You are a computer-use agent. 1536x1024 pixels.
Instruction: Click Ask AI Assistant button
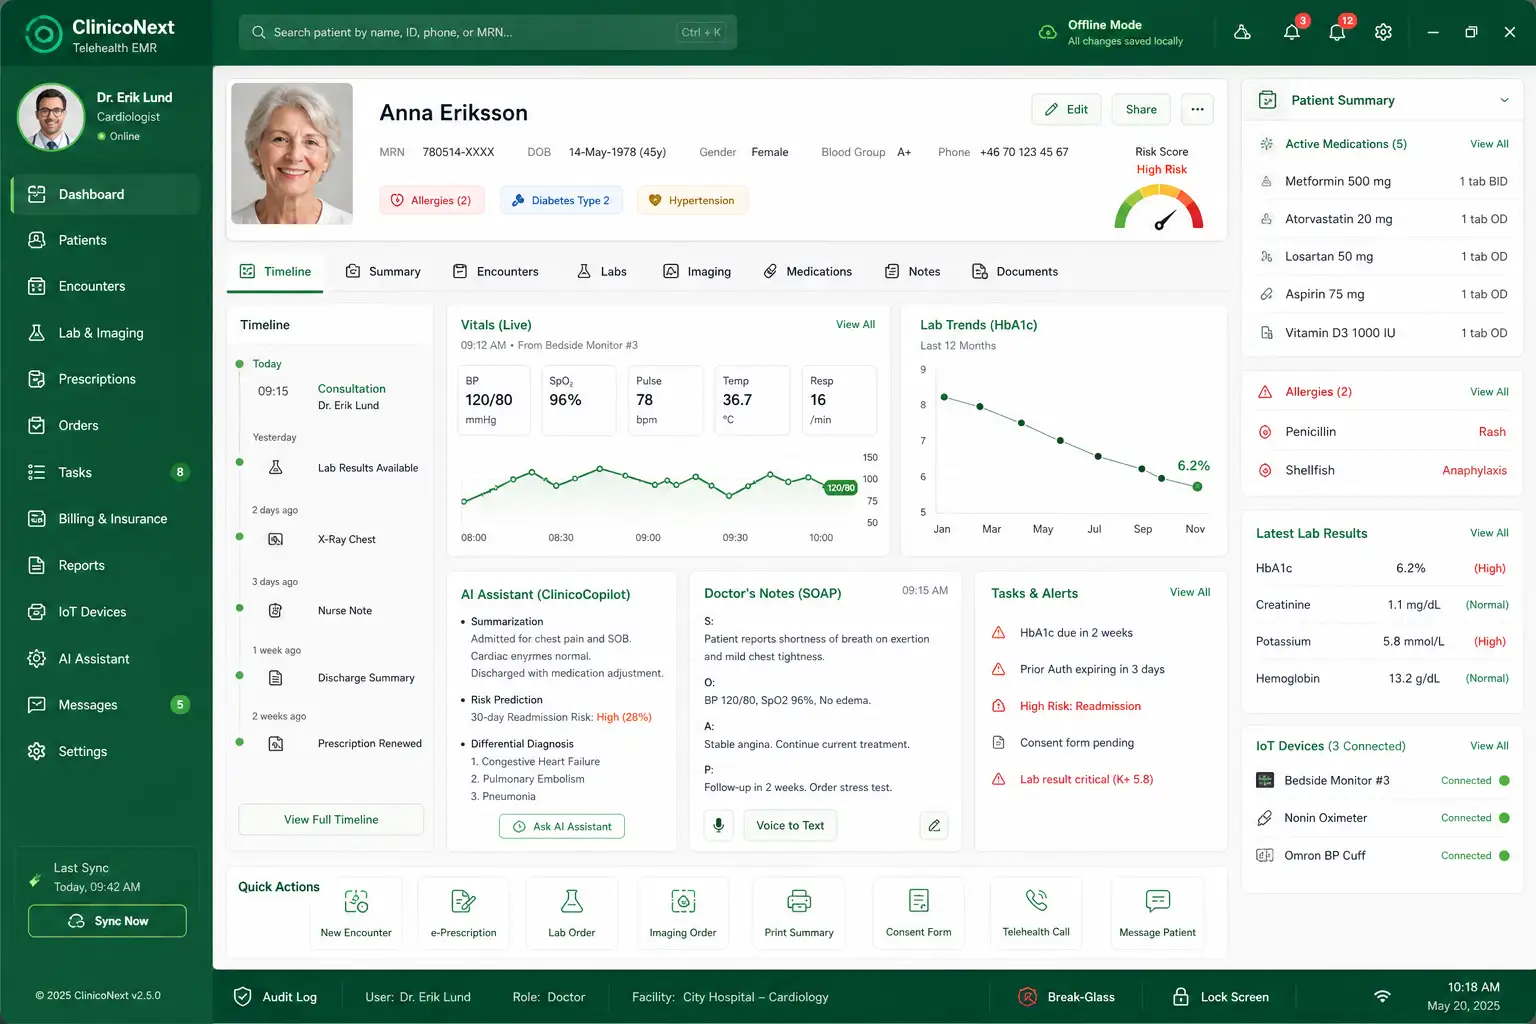[562, 826]
